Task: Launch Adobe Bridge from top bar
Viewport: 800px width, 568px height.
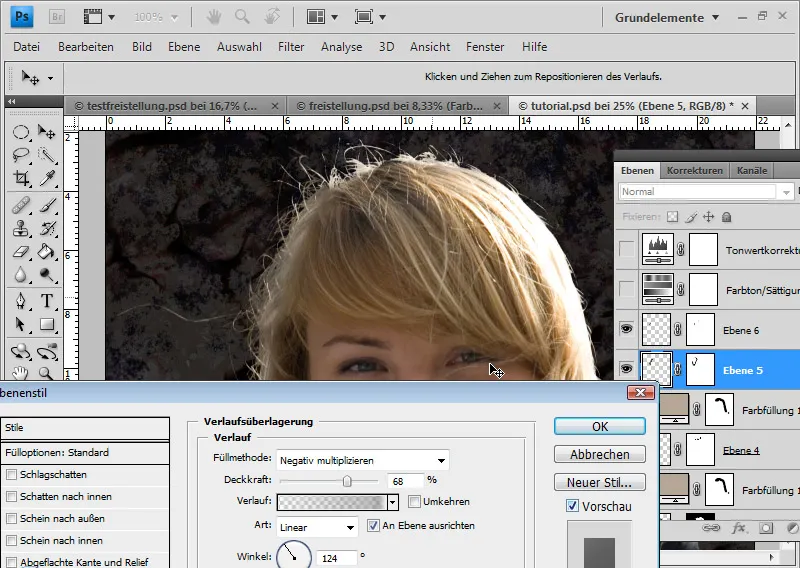Action: click(x=57, y=17)
